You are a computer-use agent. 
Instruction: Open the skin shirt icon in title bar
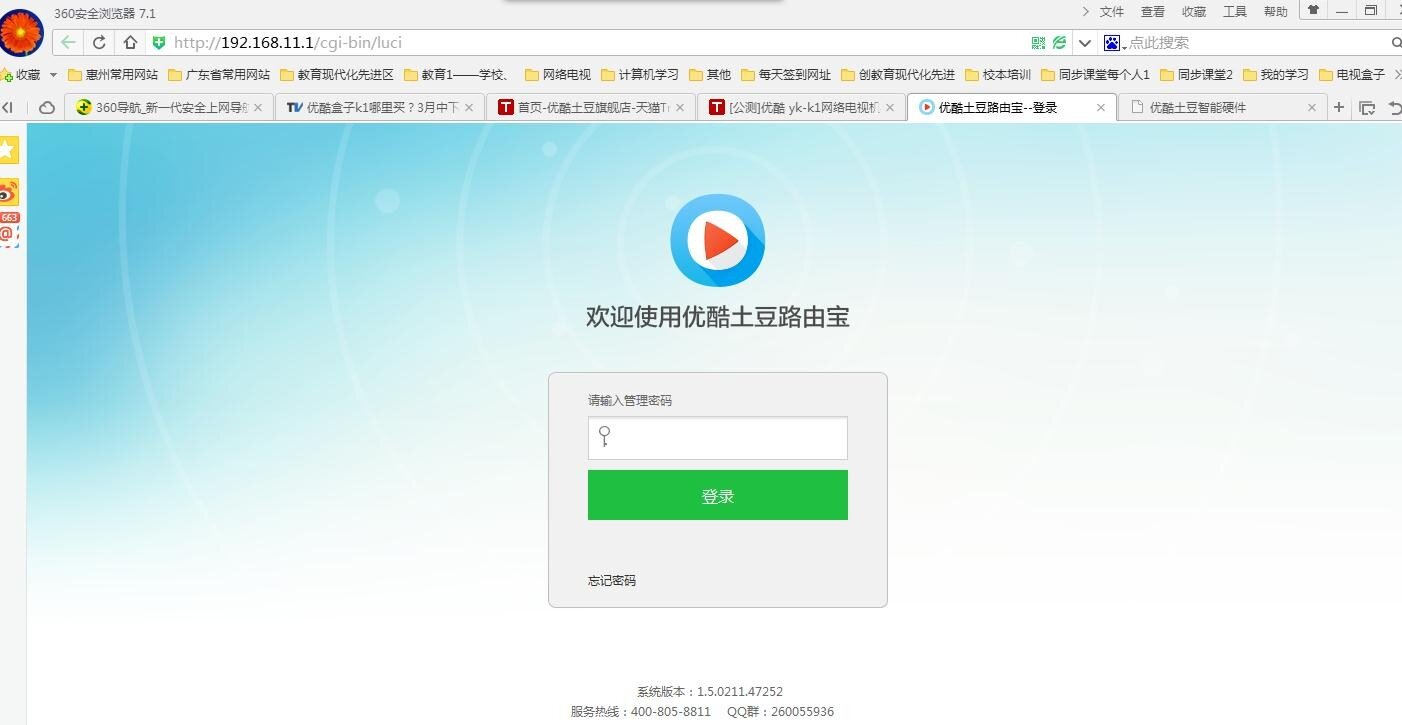[1314, 10]
